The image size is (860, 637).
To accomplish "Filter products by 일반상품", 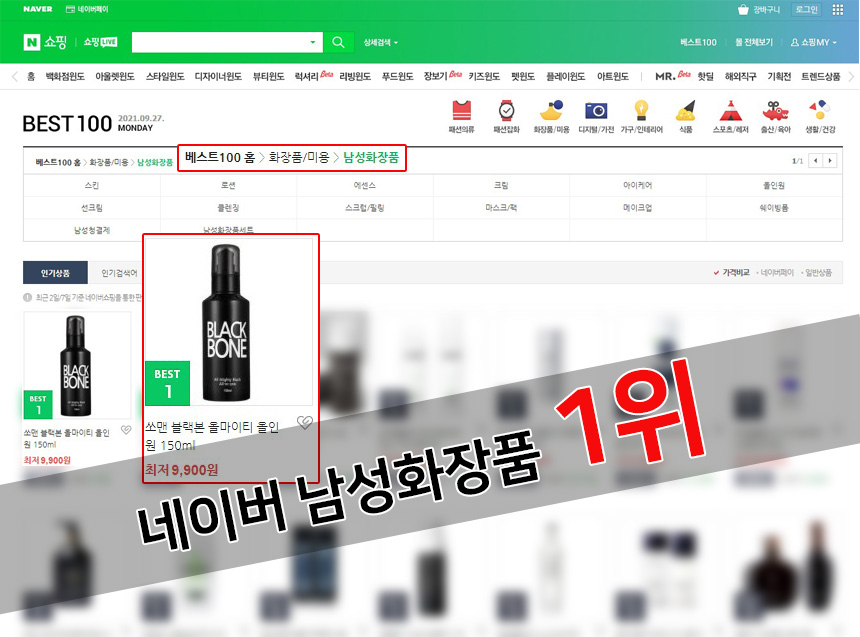I will pyautogui.click(x=817, y=273).
